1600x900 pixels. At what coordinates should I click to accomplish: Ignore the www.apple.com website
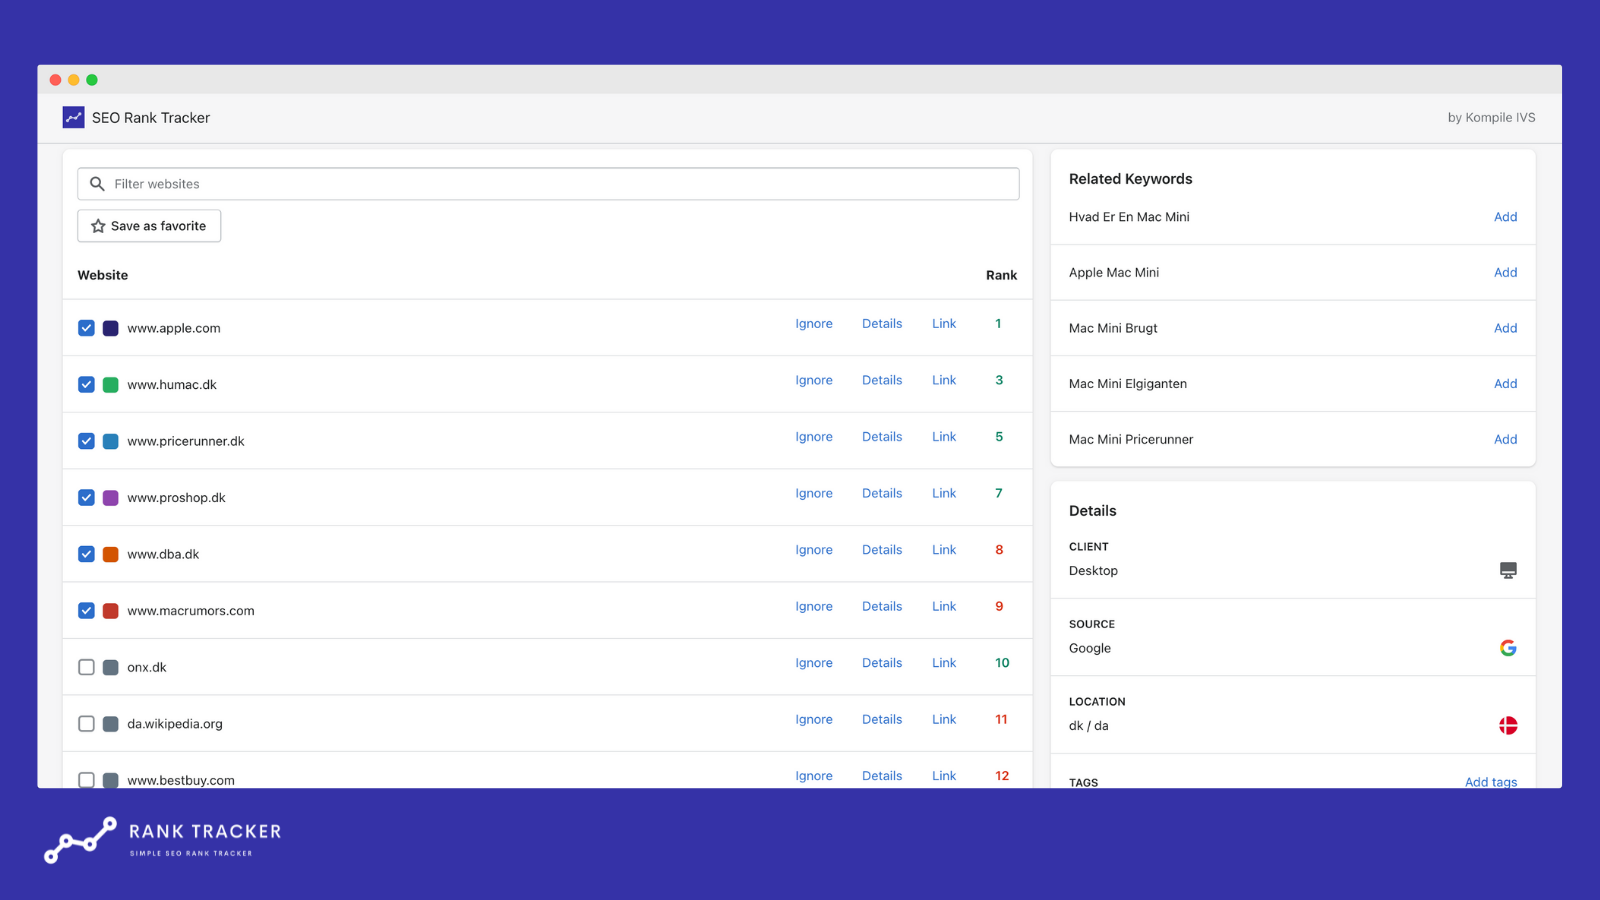pyautogui.click(x=814, y=324)
